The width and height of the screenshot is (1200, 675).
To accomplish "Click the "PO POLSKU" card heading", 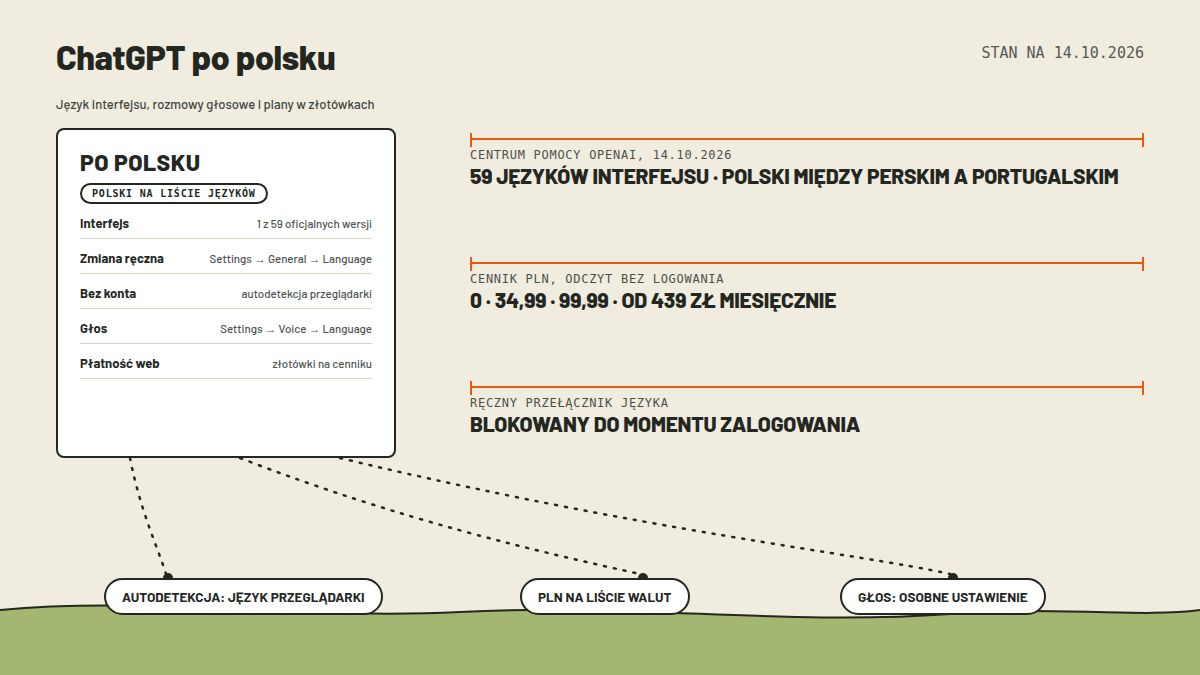I will tap(140, 163).
